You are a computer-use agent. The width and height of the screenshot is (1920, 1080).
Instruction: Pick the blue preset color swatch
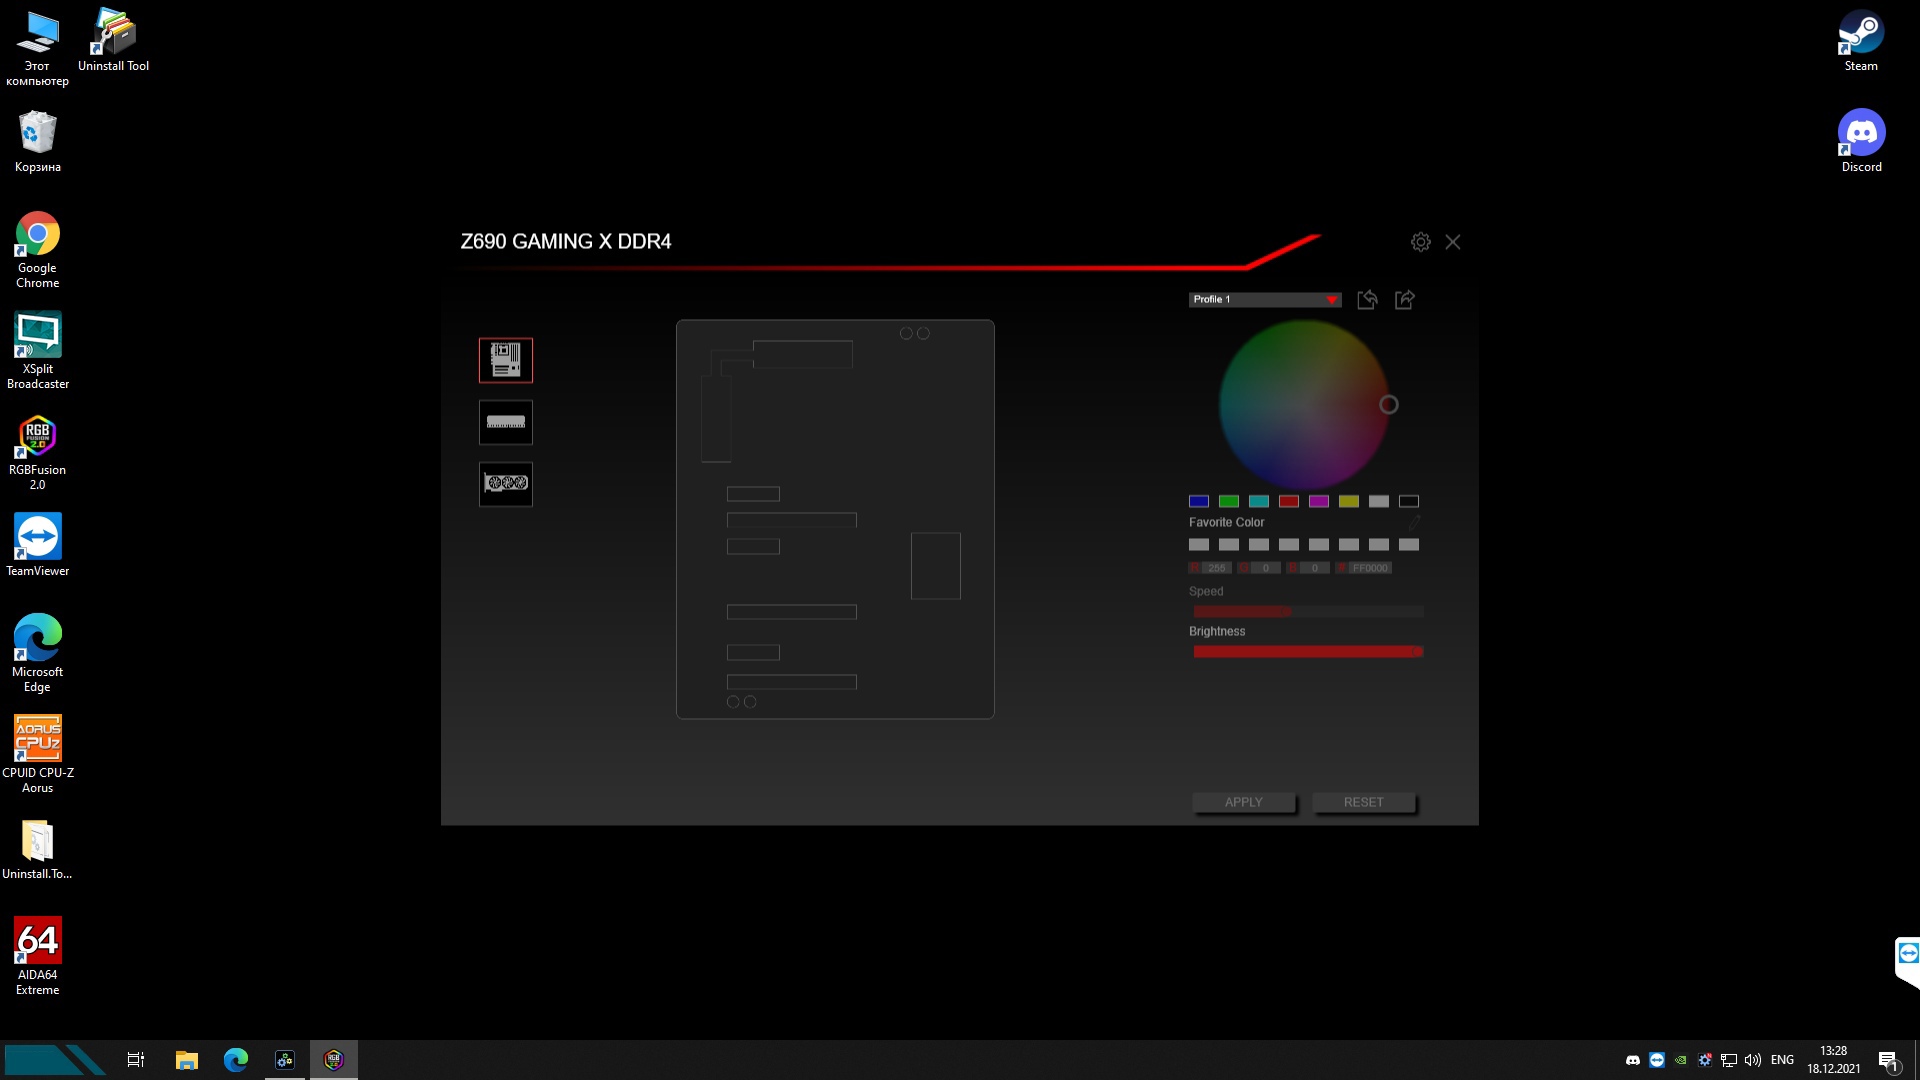pyautogui.click(x=1198, y=501)
